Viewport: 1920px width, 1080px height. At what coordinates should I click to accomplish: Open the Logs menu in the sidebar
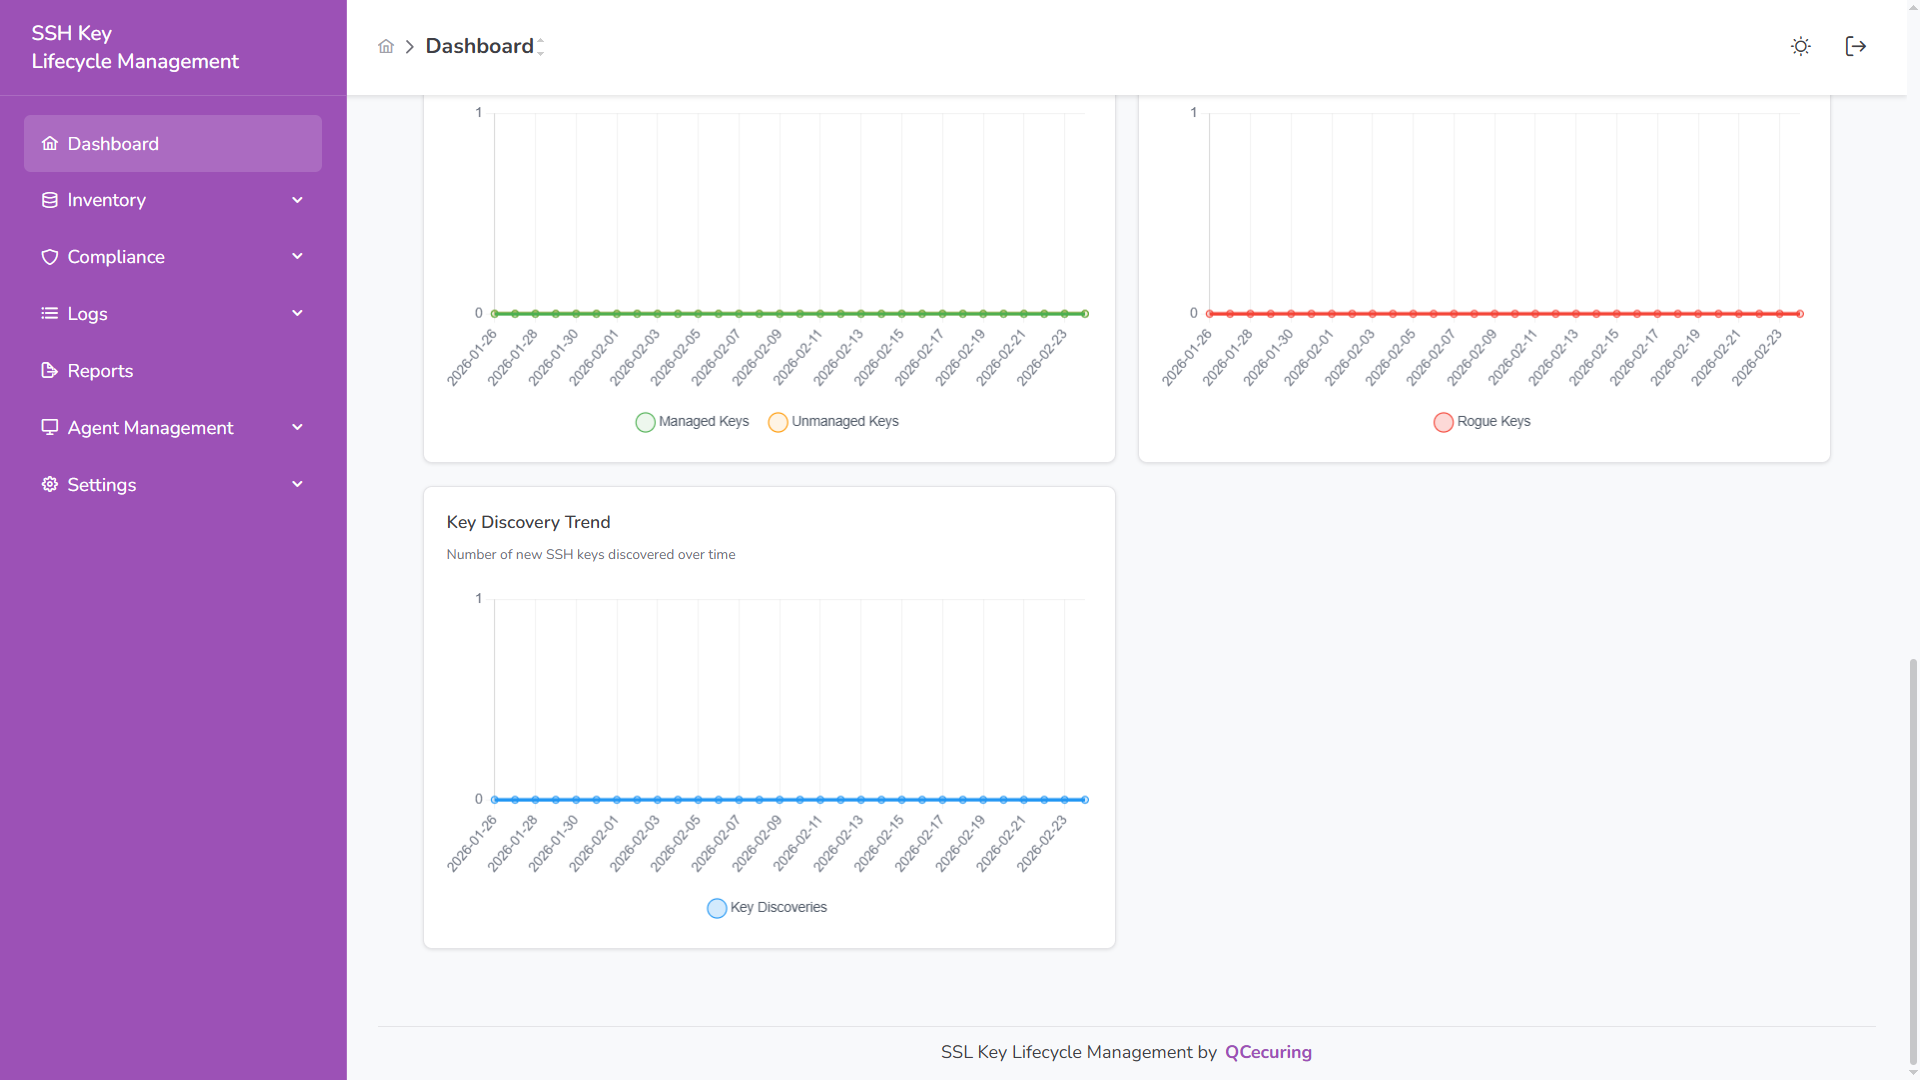tap(87, 313)
